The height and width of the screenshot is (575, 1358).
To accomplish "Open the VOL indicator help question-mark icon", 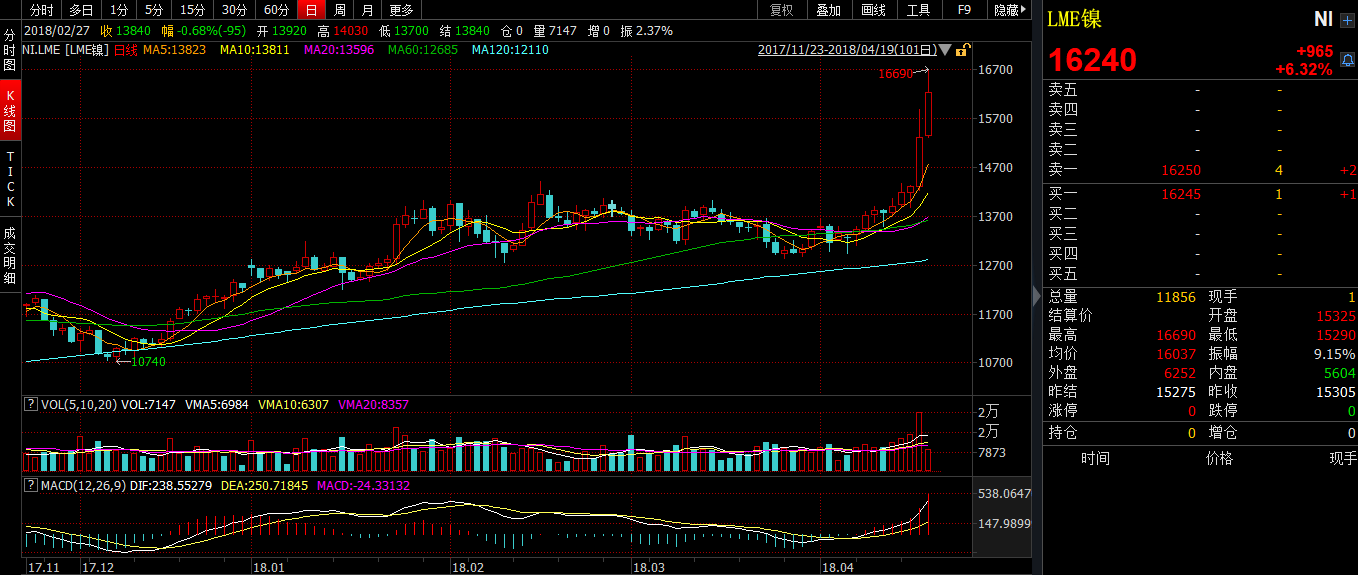I will tap(30, 405).
